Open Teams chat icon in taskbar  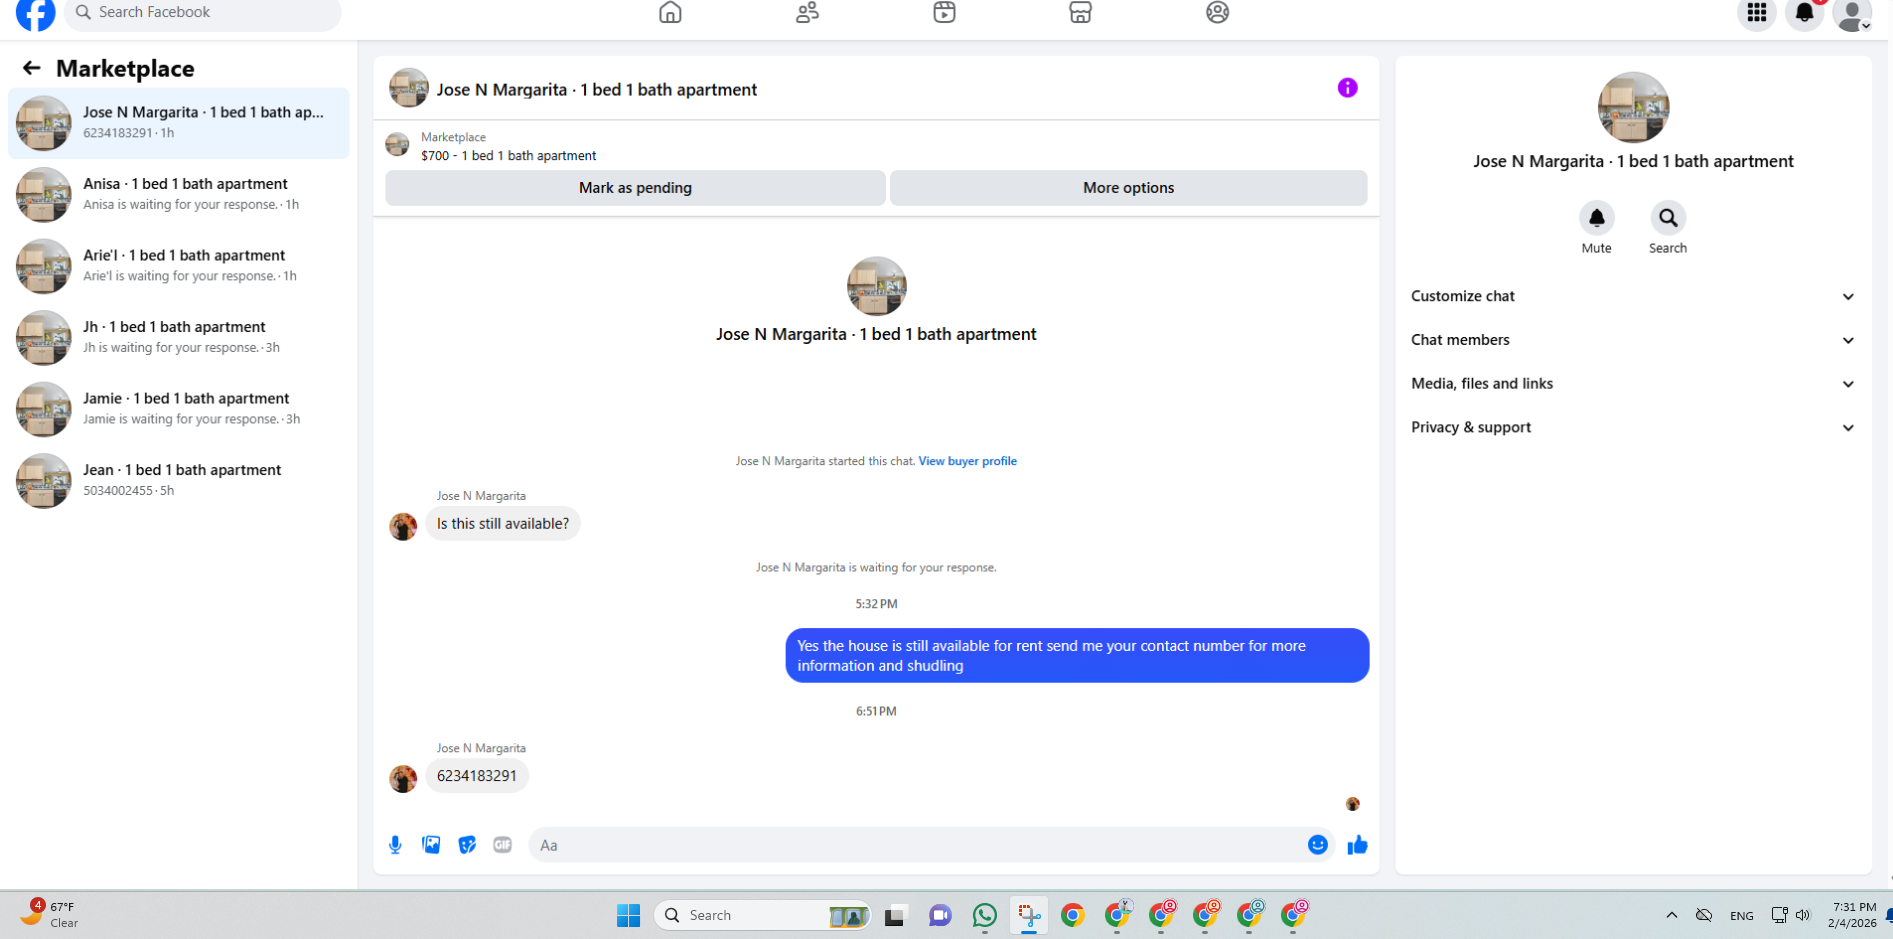[x=940, y=915]
